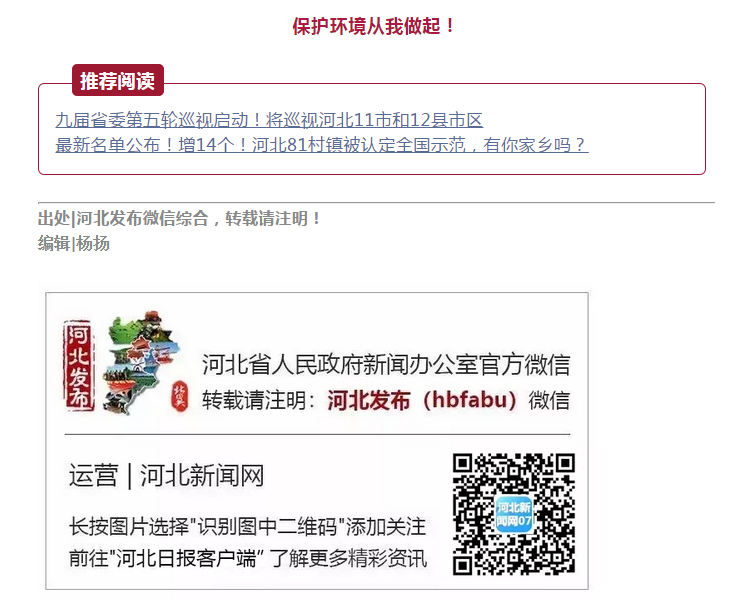Click the colorful Hebei province map logo
The height and width of the screenshot is (602, 731).
pos(141,363)
